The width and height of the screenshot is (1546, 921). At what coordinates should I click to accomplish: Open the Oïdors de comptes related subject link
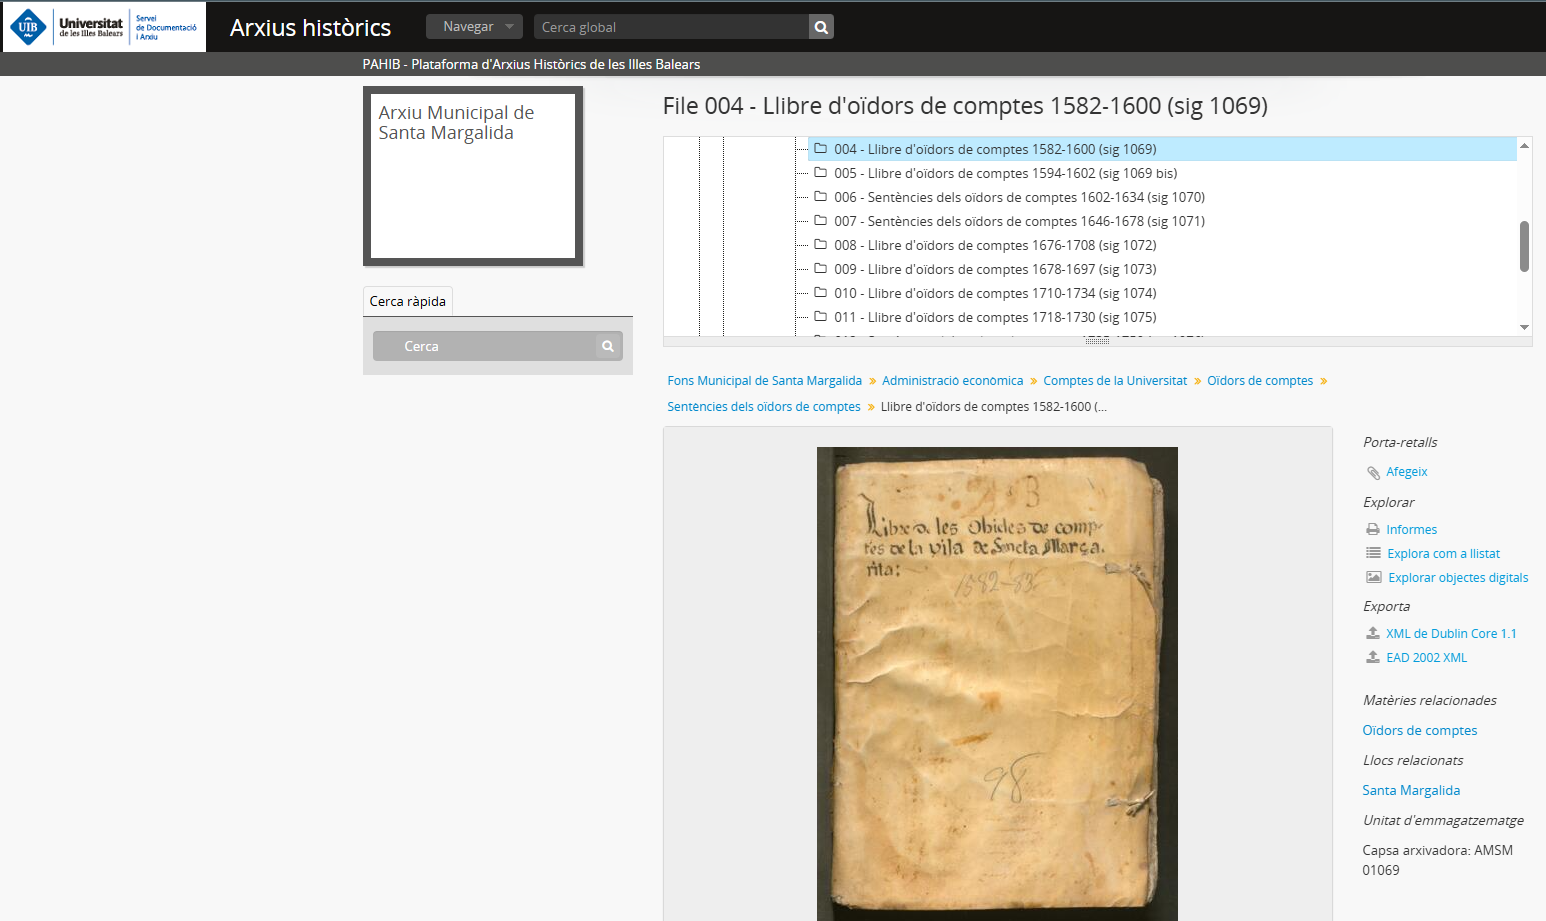(x=1419, y=731)
